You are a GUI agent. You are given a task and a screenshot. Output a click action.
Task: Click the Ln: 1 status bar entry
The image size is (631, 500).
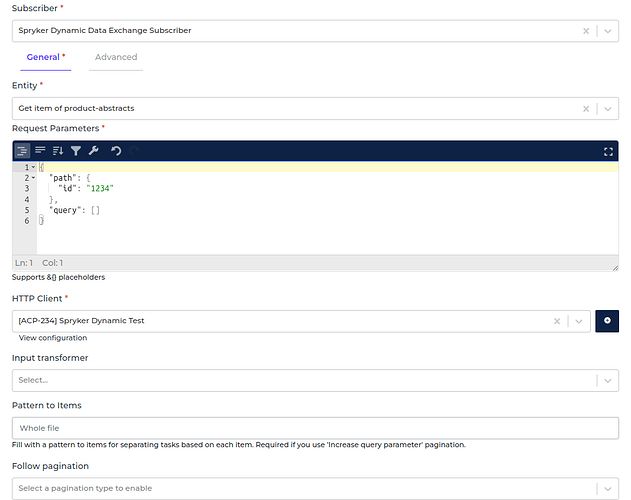24,263
